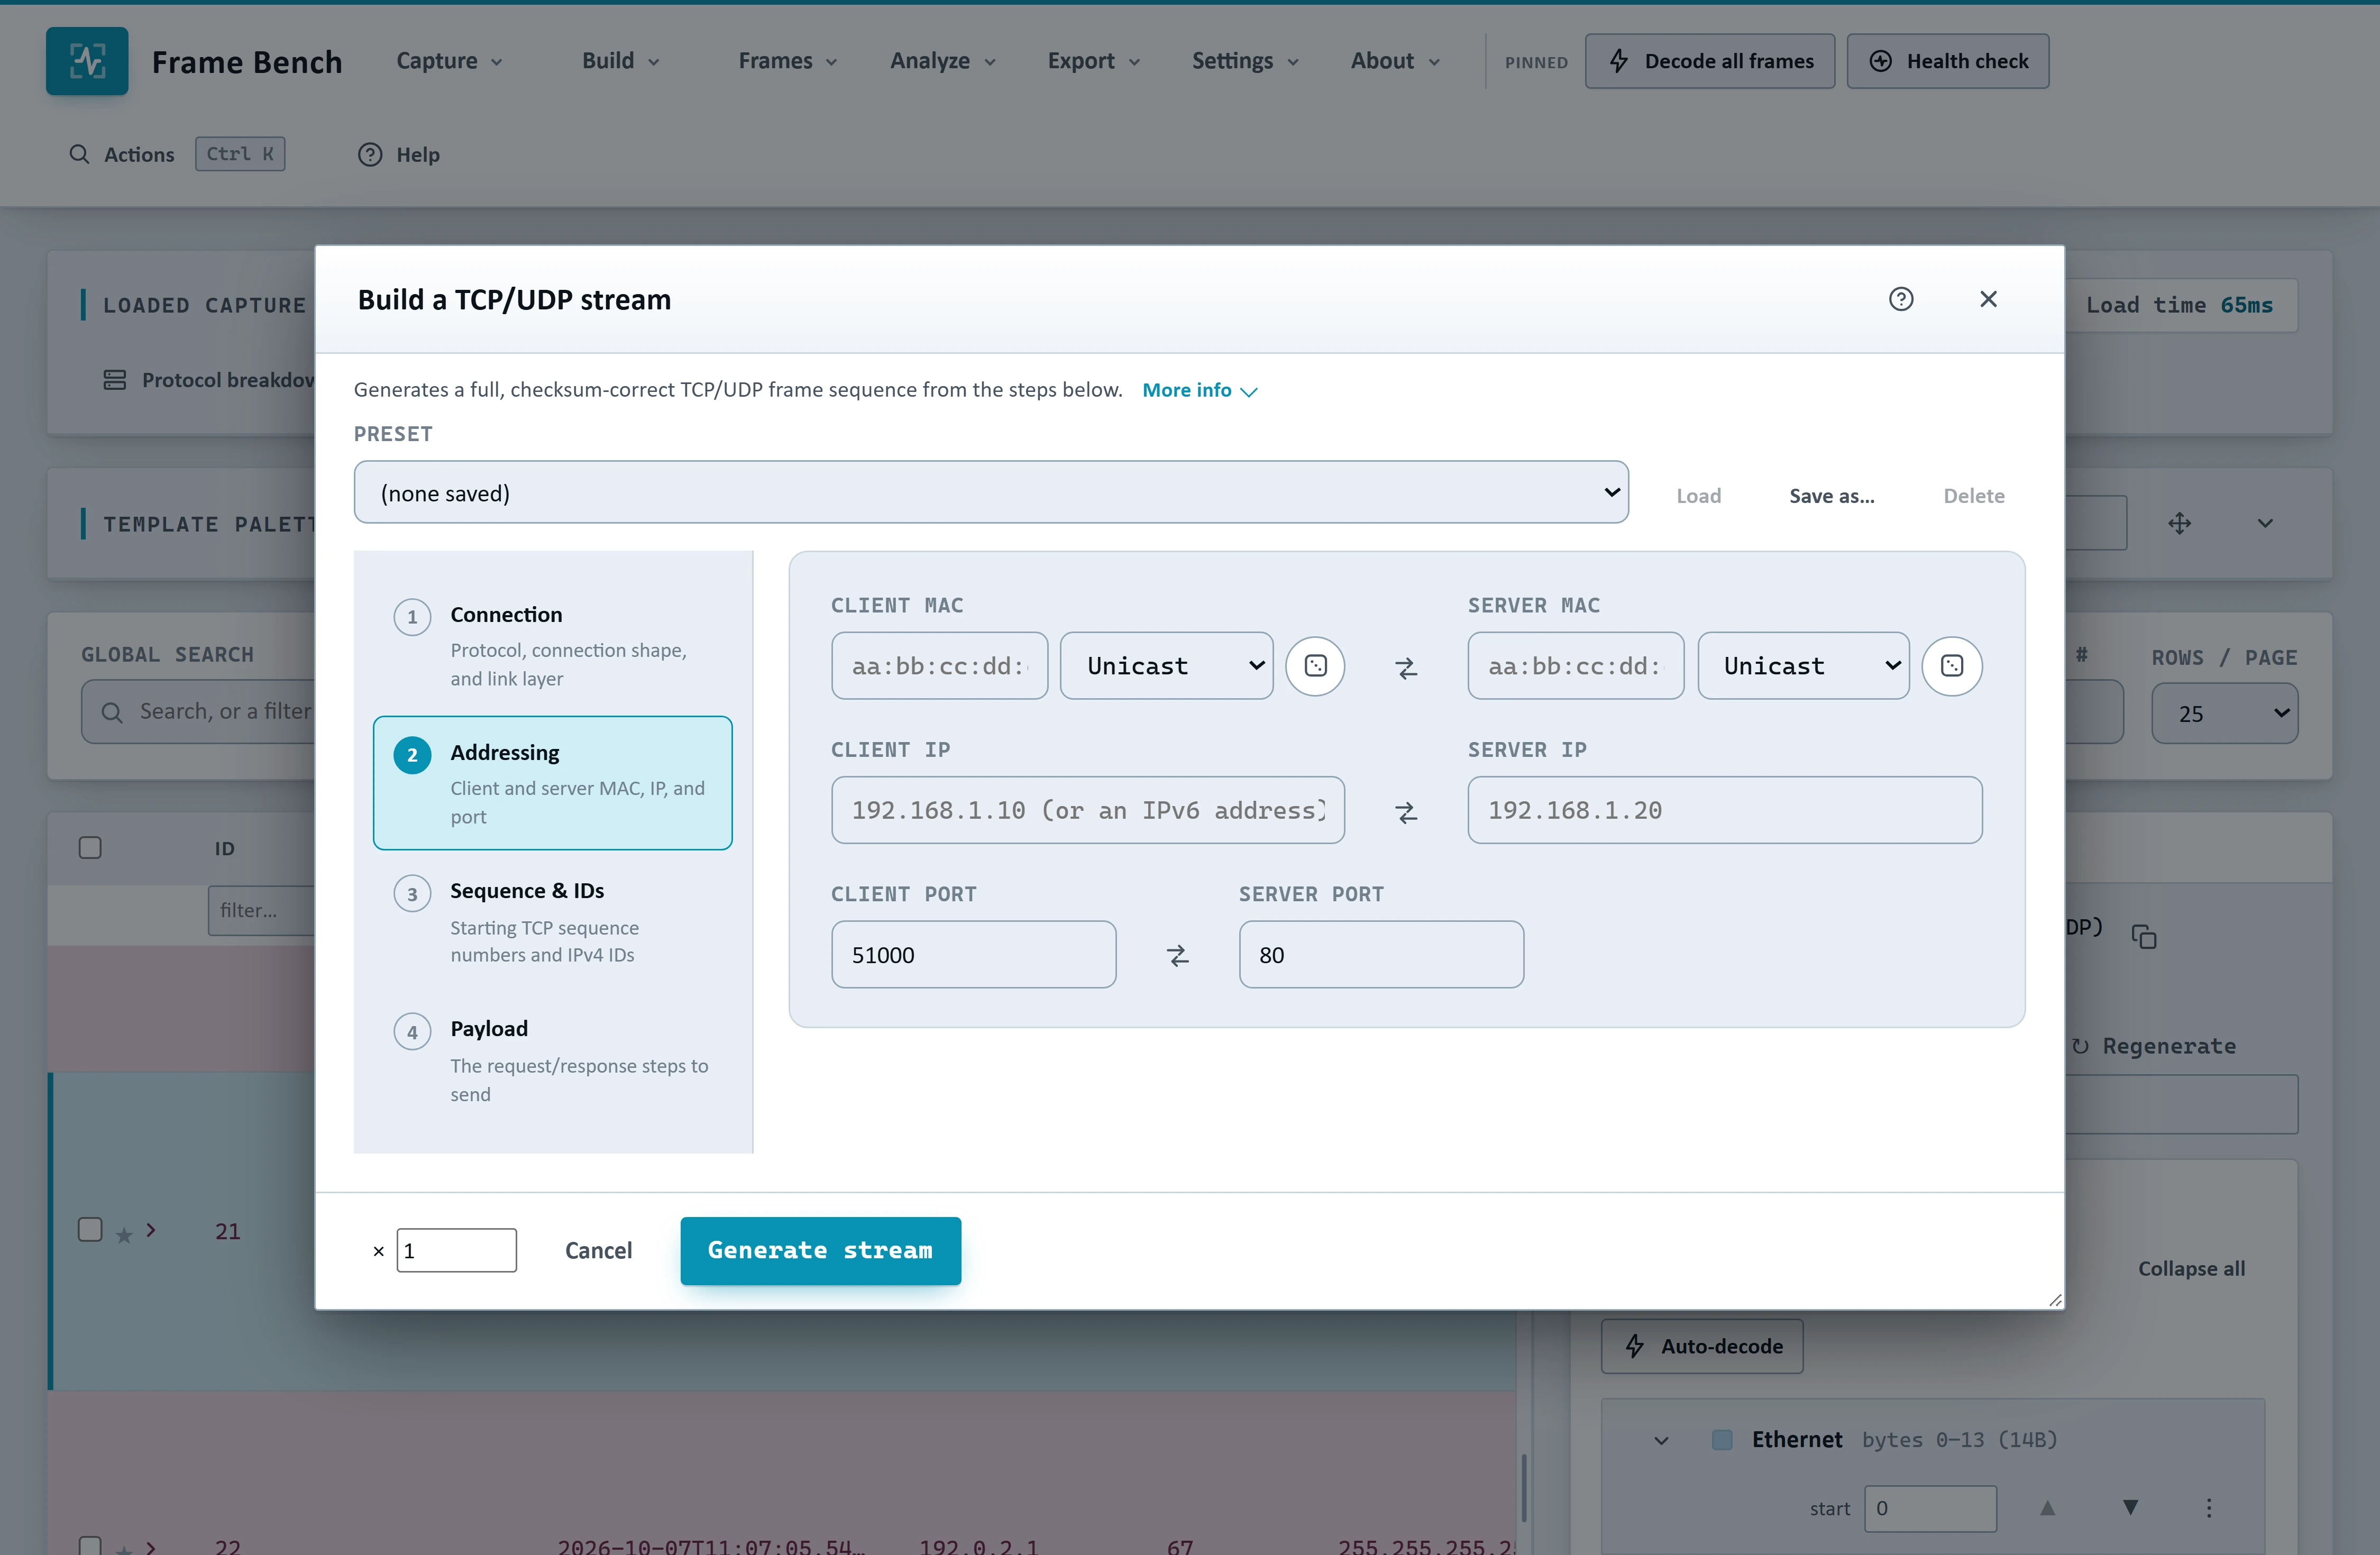2380x1555 pixels.
Task: Collapse the Ethernet layer chevron
Action: (1661, 1440)
